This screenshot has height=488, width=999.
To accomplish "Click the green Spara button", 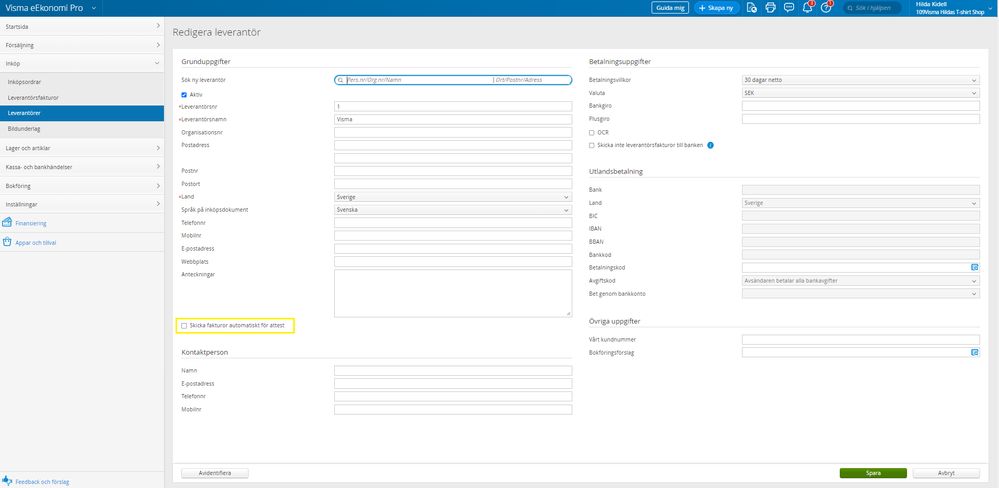I will coord(873,473).
